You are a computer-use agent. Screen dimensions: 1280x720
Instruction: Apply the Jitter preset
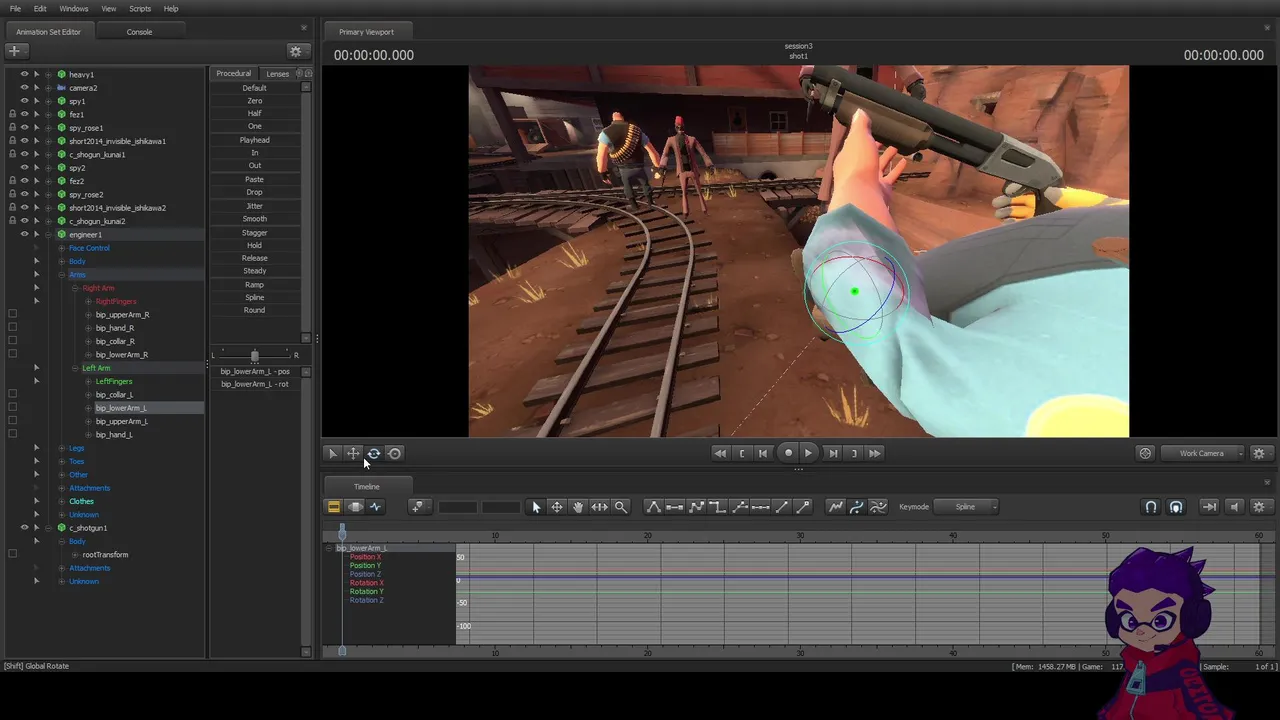255,206
